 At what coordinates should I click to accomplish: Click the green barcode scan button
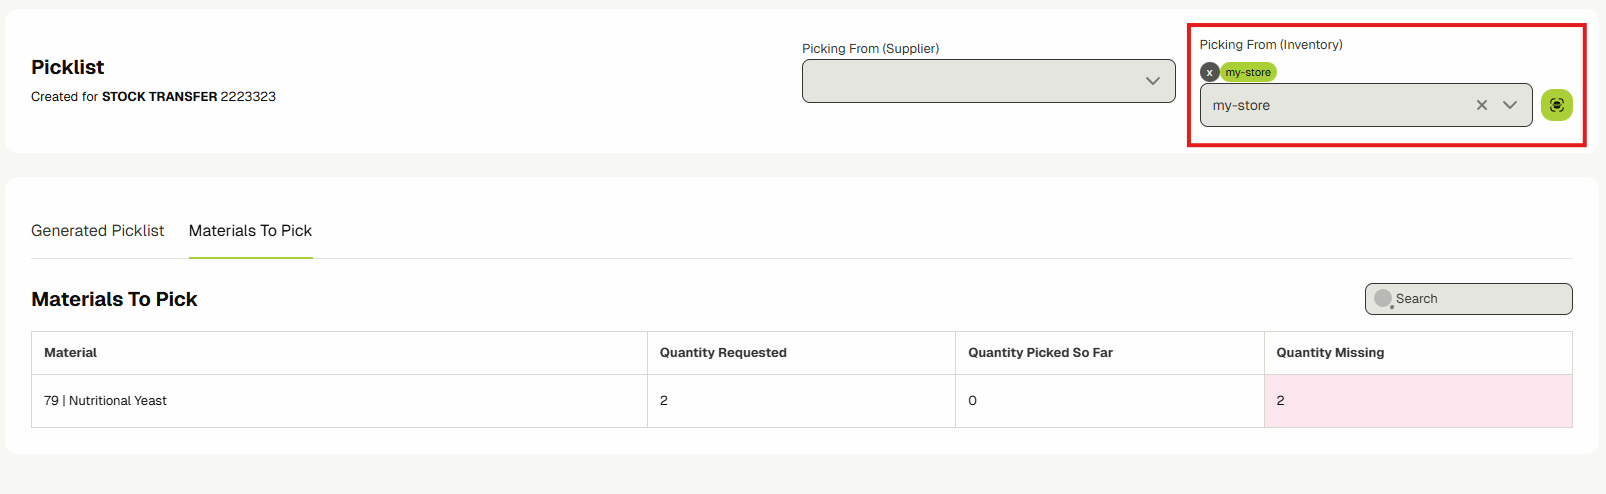point(1556,105)
